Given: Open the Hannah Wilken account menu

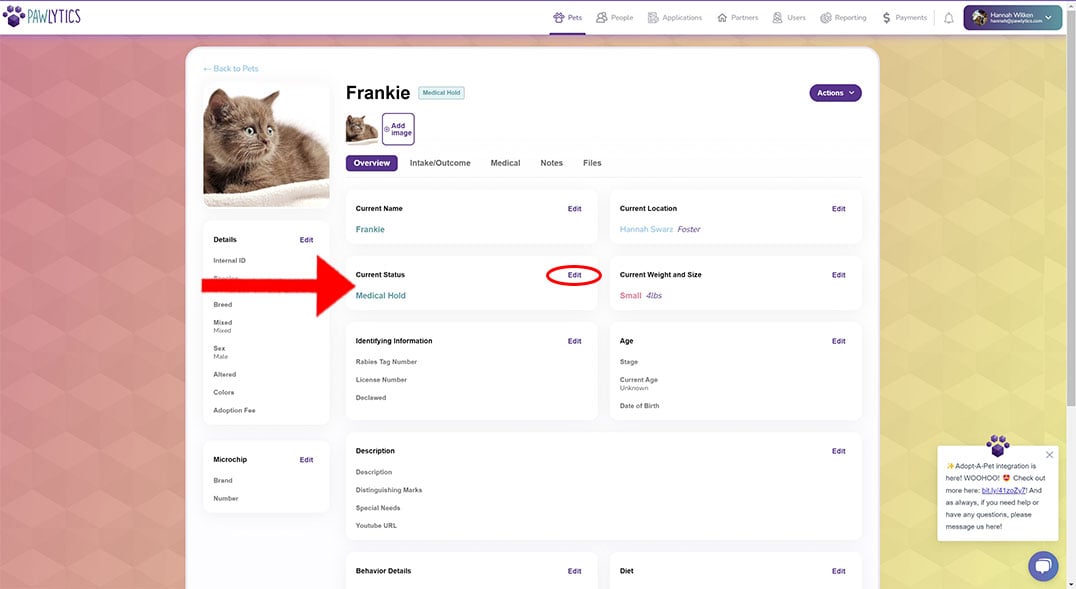Looking at the screenshot, I should pyautogui.click(x=1011, y=16).
